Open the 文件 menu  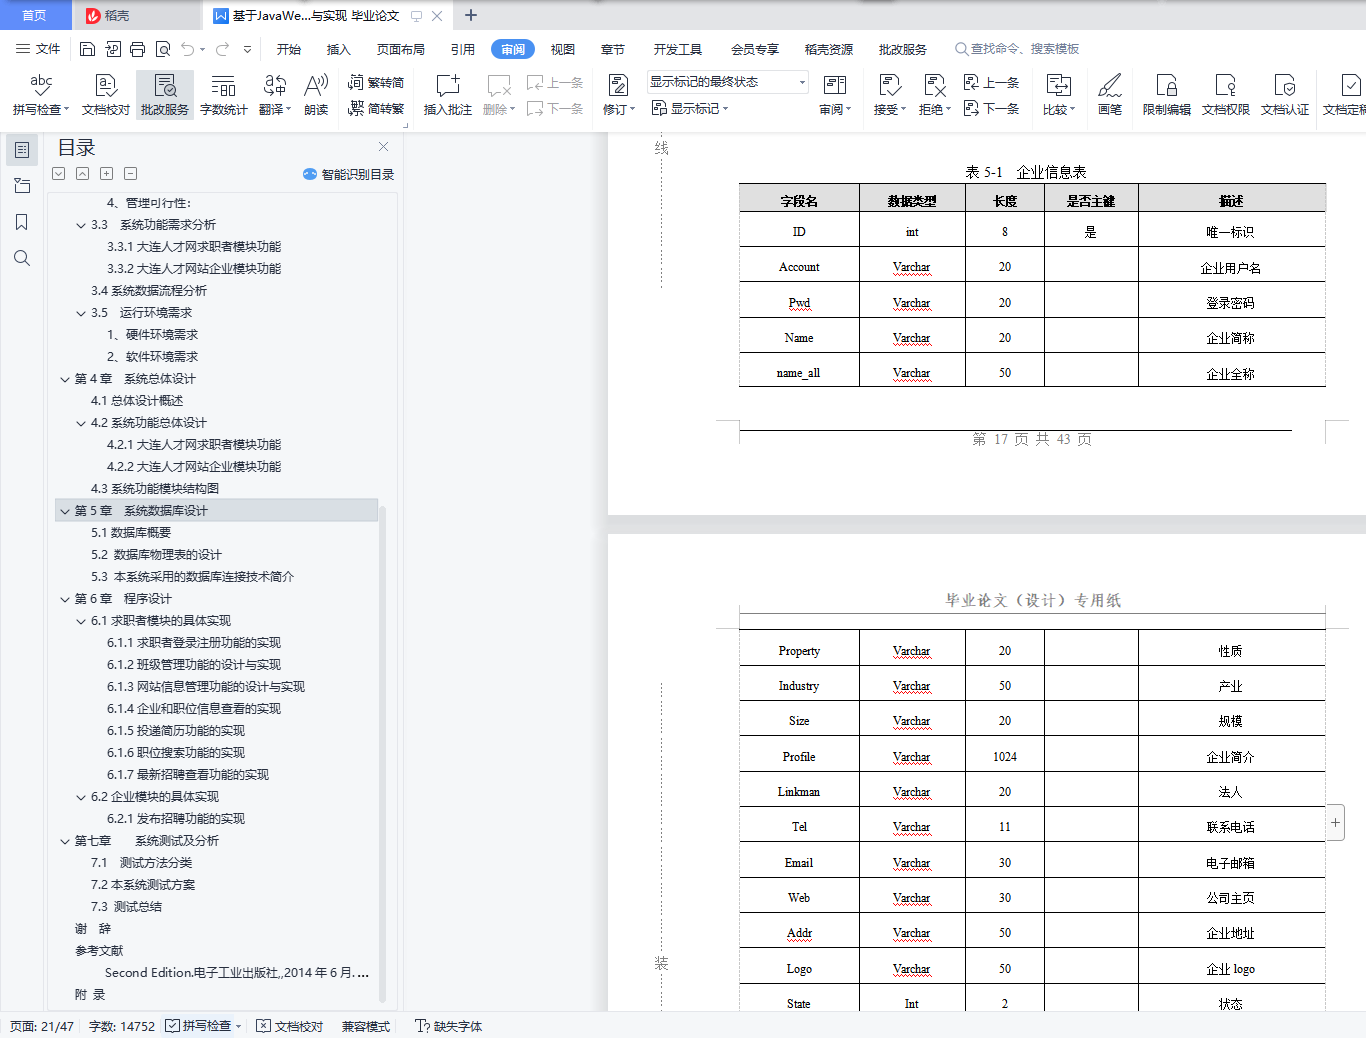pyautogui.click(x=38, y=49)
